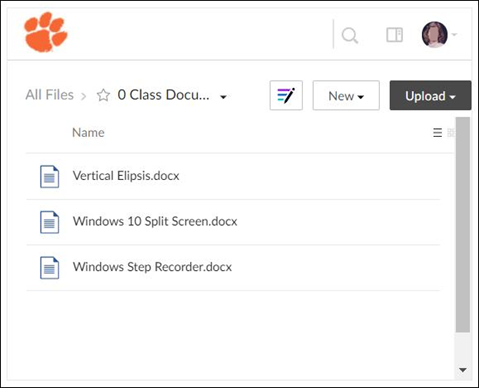Click the vertical scrollbar thumb
The image size is (480, 388).
click(463, 224)
